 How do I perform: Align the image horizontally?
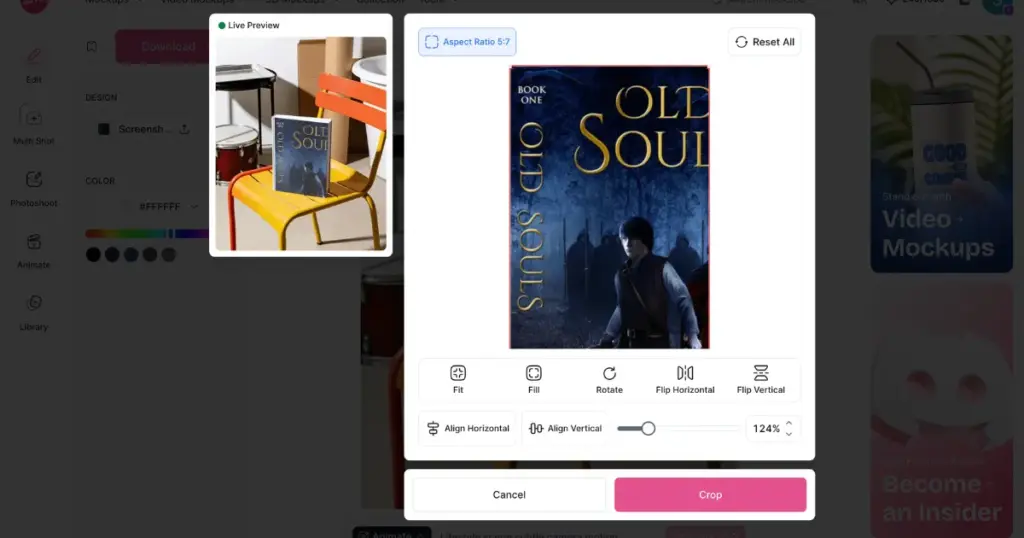pos(468,428)
